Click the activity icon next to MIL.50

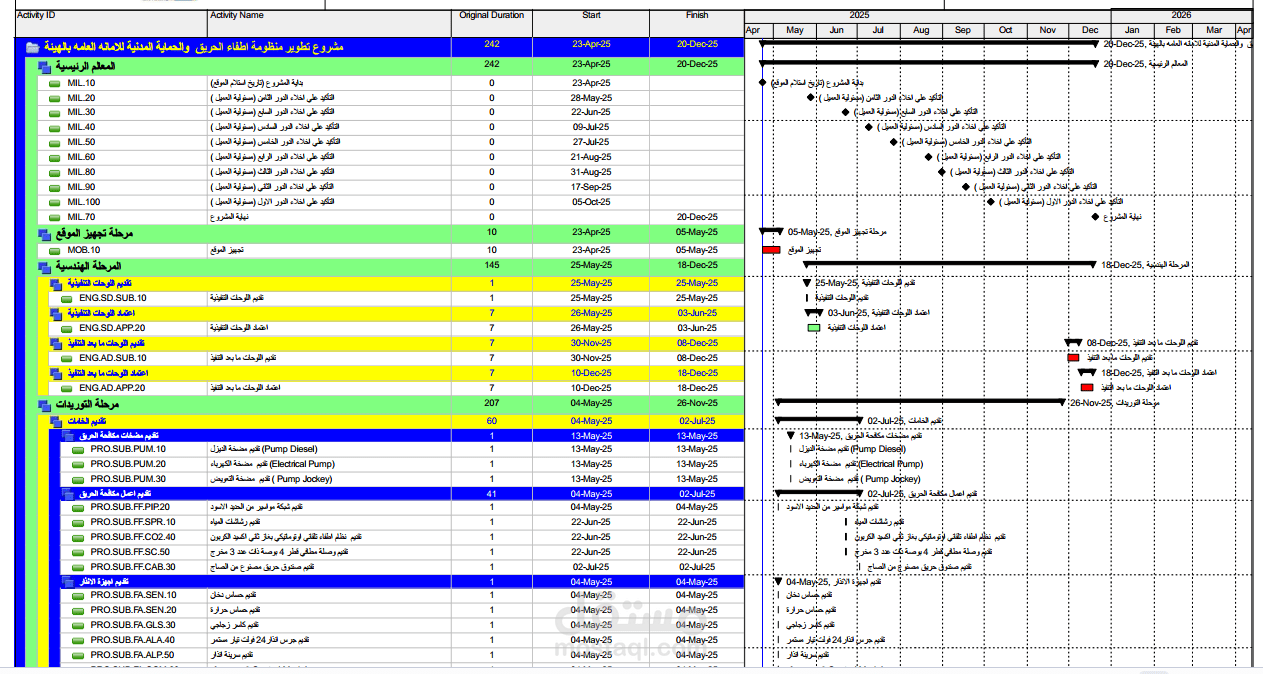[x=55, y=143]
